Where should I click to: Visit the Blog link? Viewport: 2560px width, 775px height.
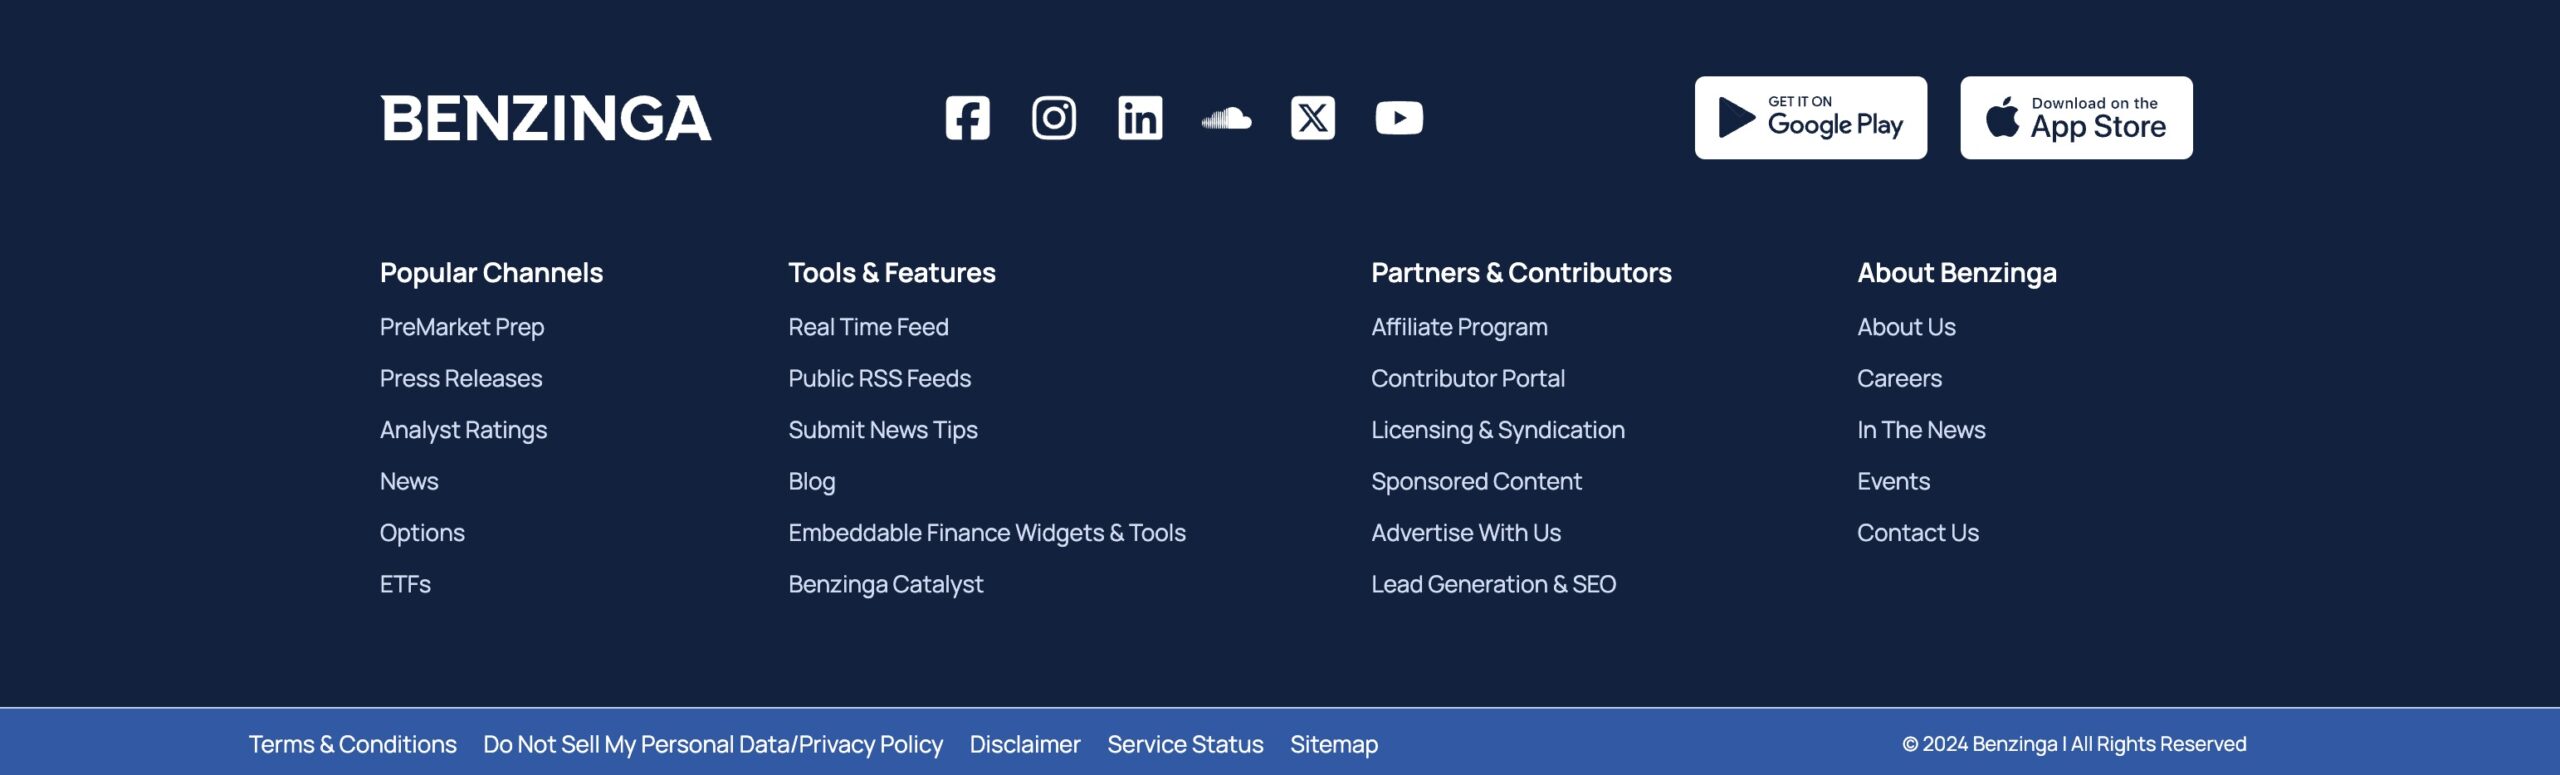(811, 482)
